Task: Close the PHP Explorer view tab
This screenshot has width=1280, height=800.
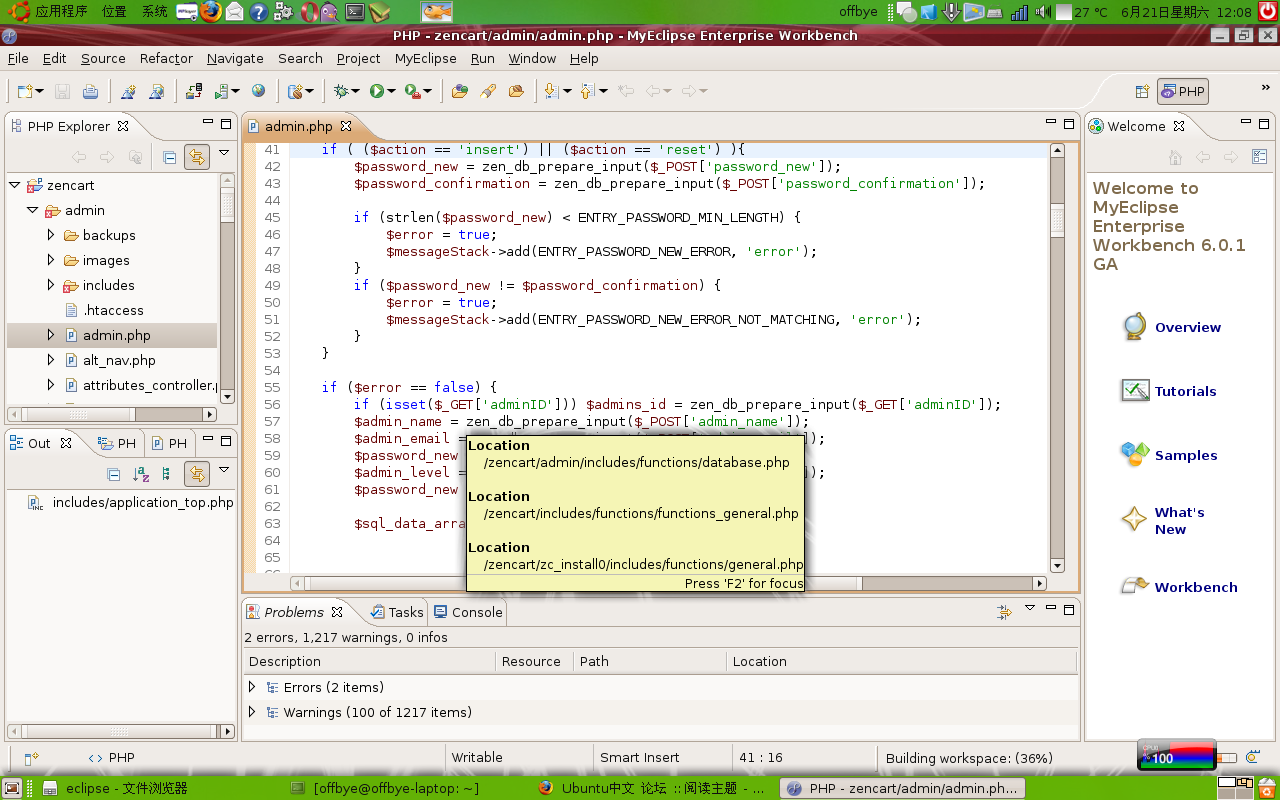Action: click(124, 126)
